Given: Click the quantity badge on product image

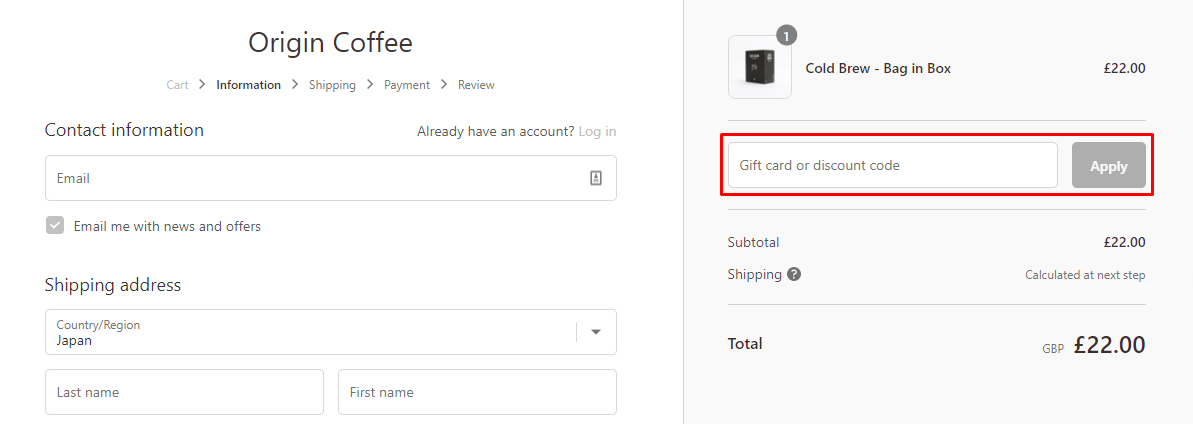Looking at the screenshot, I should tap(786, 36).
